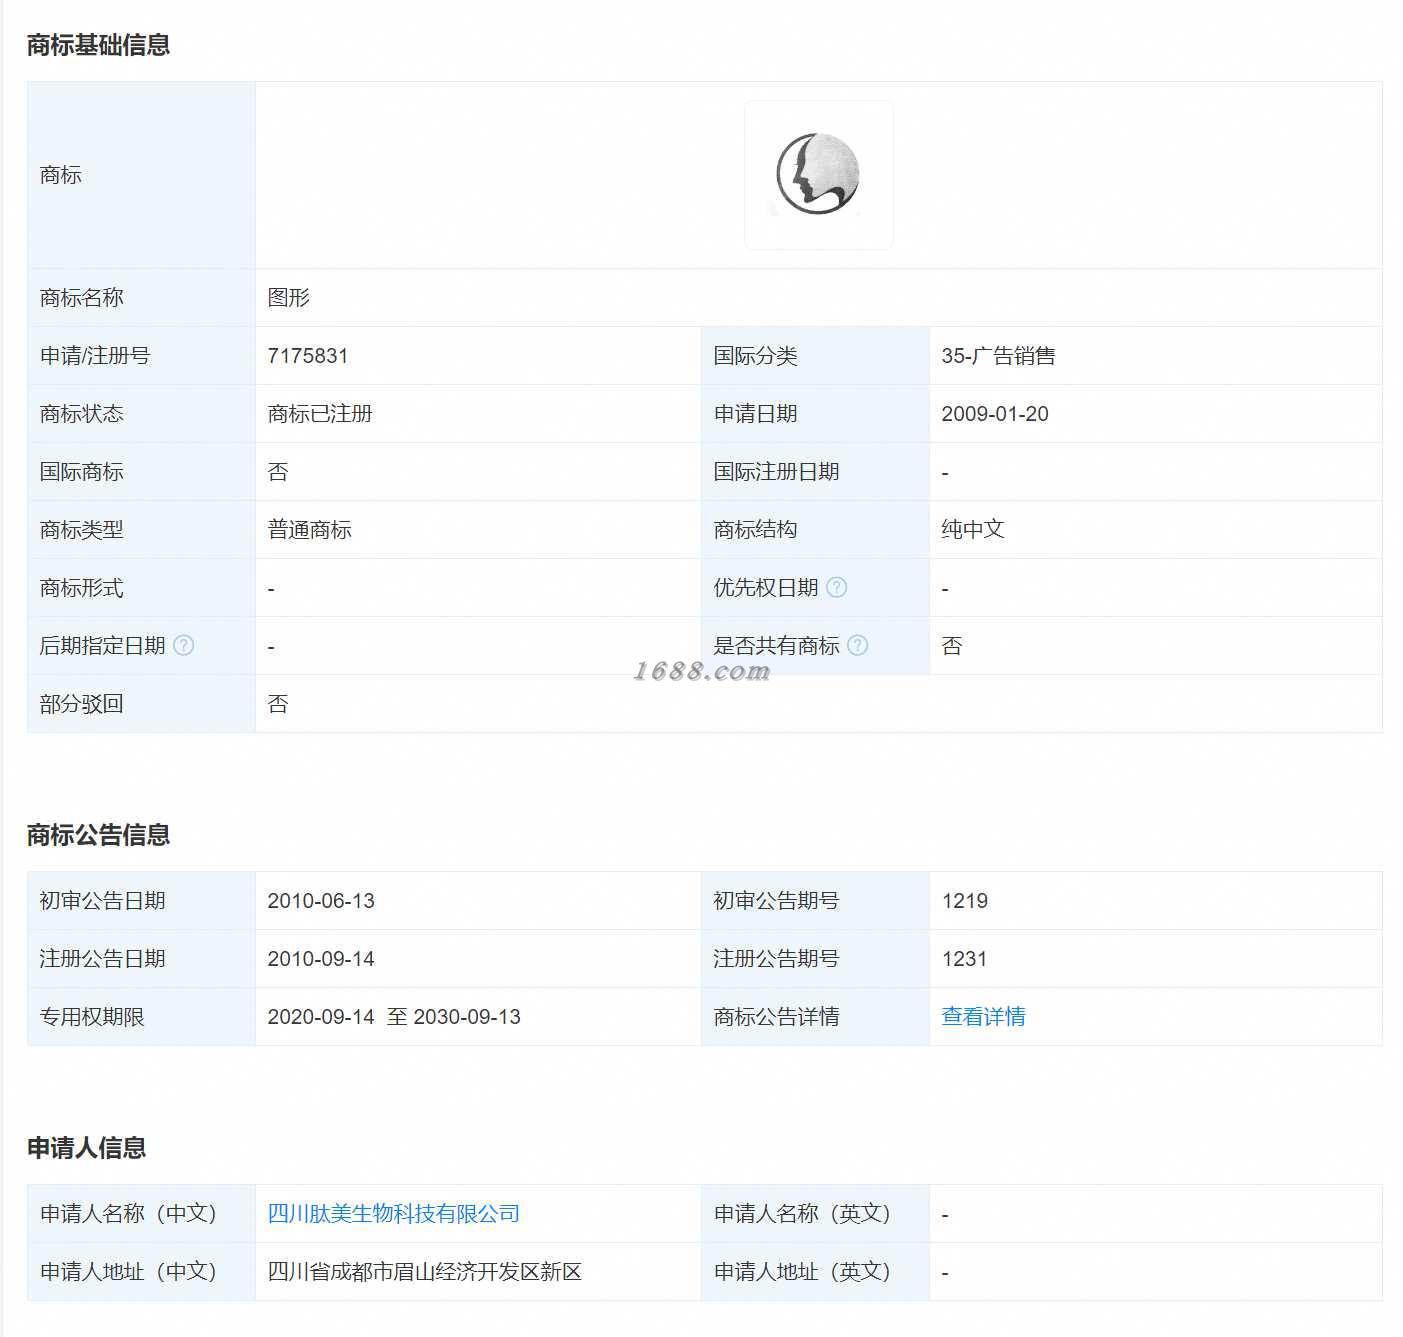
Task: Select classification value 35-广告销售
Action: (998, 356)
